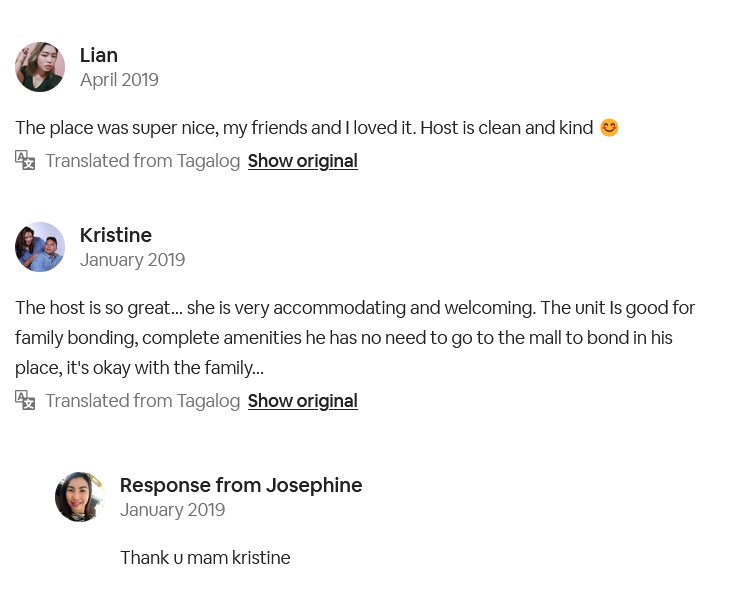This screenshot has width=738, height=596.
Task: Click Kristine's profile photo
Action: click(x=40, y=247)
